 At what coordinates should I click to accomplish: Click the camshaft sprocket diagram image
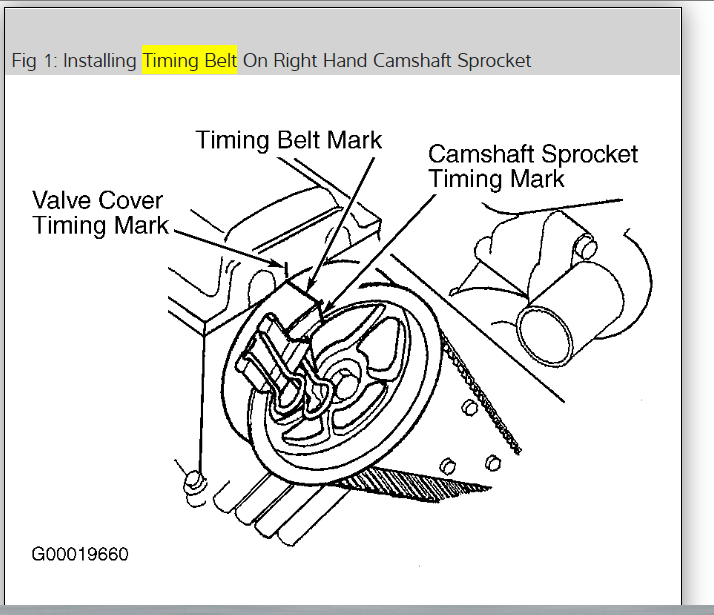coord(343,337)
